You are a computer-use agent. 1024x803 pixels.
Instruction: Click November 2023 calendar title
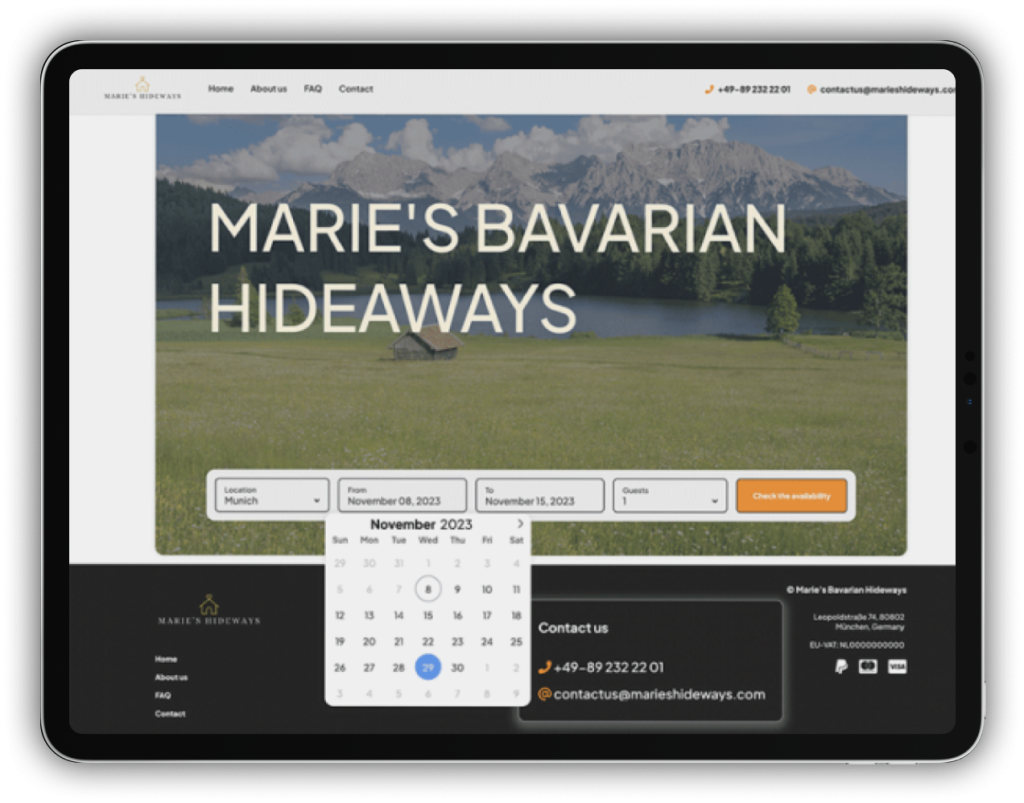421,524
